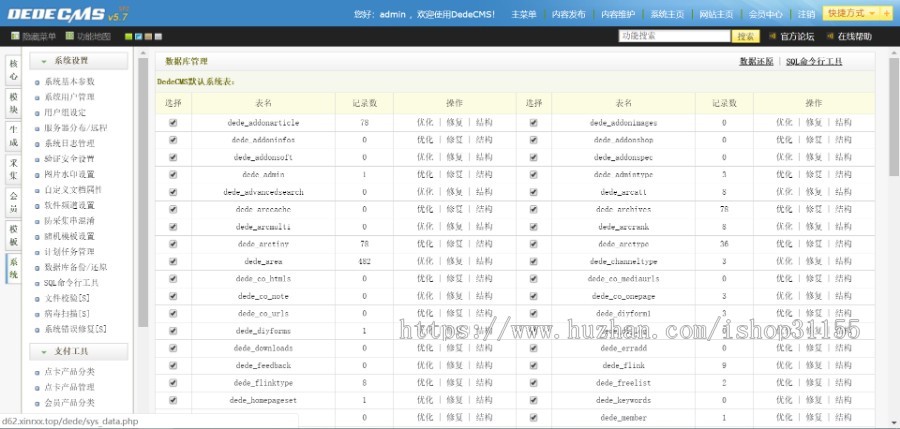Click the dede_advancedsearch table name
This screenshot has width=900, height=429.
263,192
